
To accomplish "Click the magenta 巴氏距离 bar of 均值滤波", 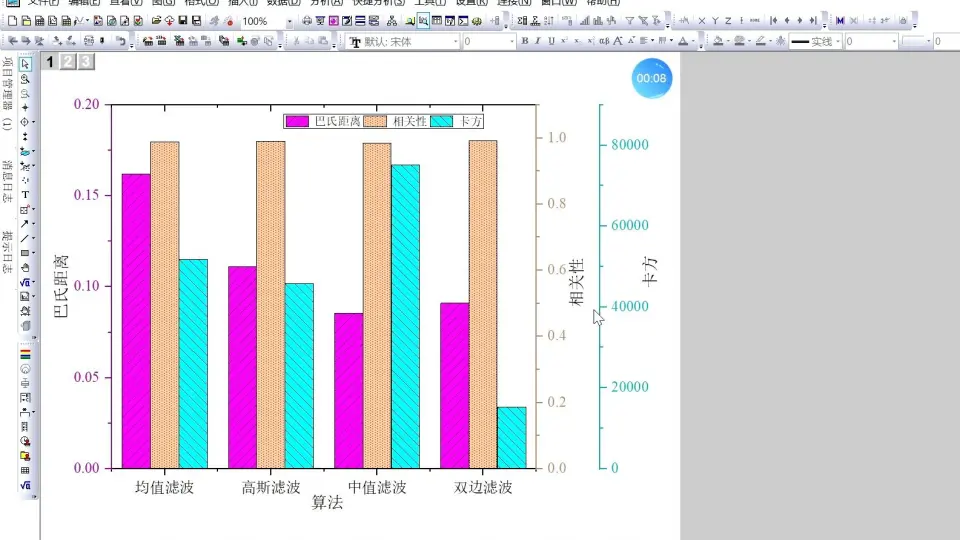I will pos(136,321).
